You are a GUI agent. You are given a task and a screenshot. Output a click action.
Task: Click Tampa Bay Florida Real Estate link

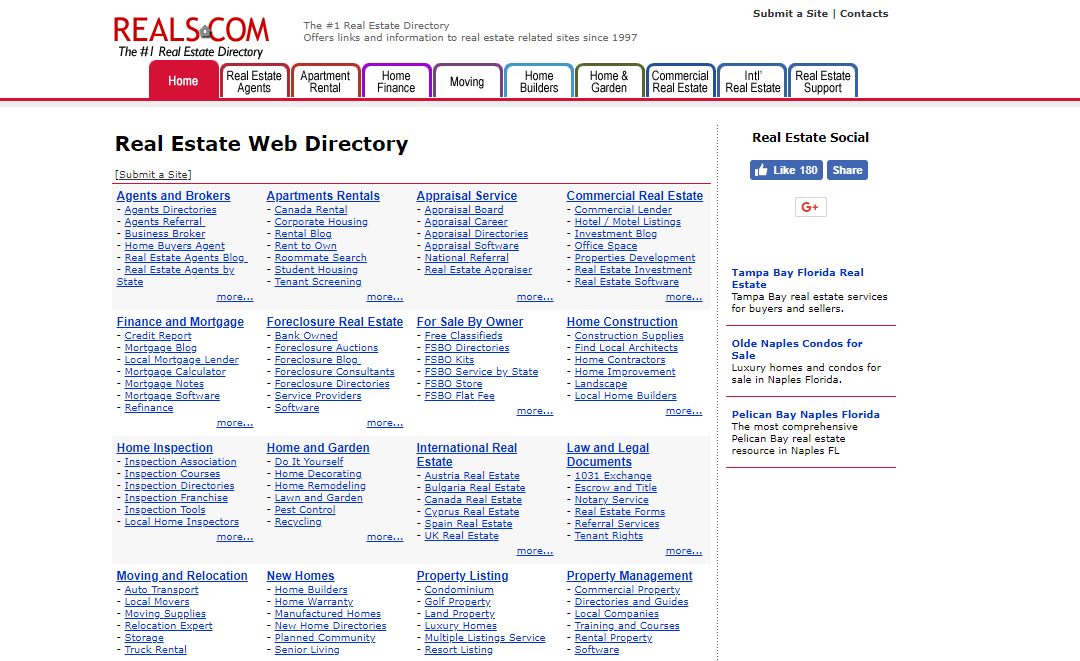click(x=797, y=278)
